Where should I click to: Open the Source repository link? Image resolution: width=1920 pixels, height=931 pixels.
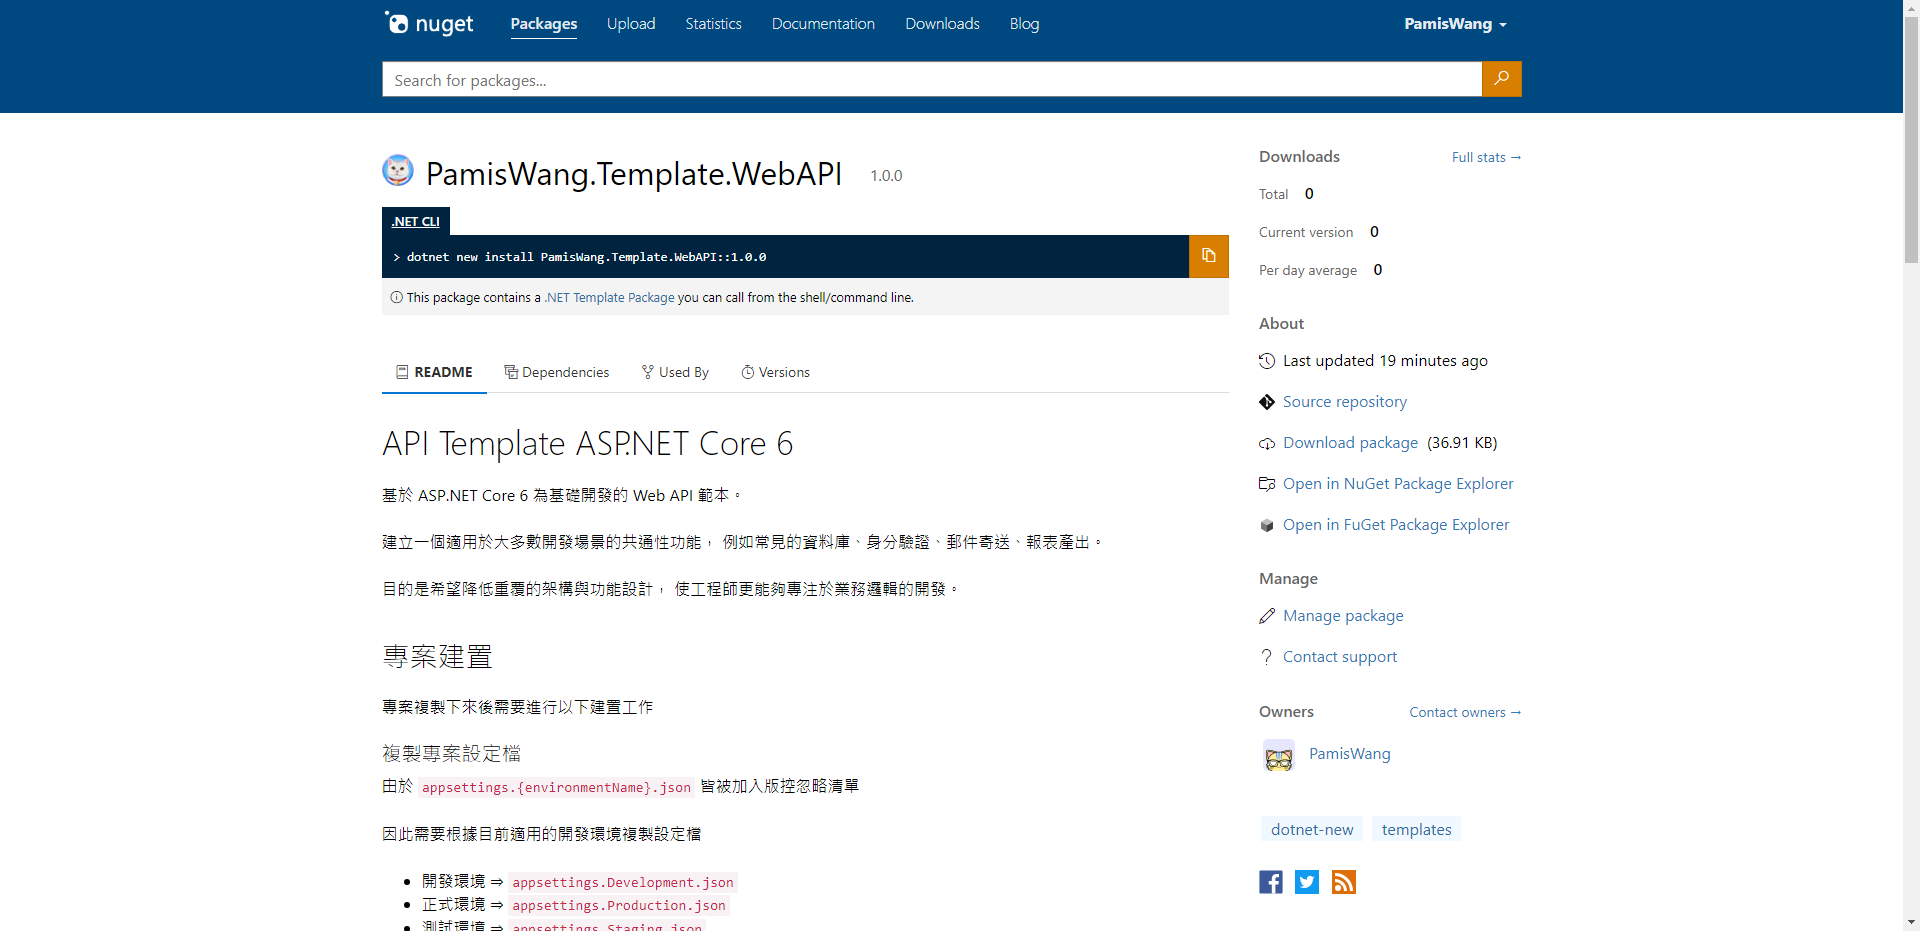tap(1345, 402)
